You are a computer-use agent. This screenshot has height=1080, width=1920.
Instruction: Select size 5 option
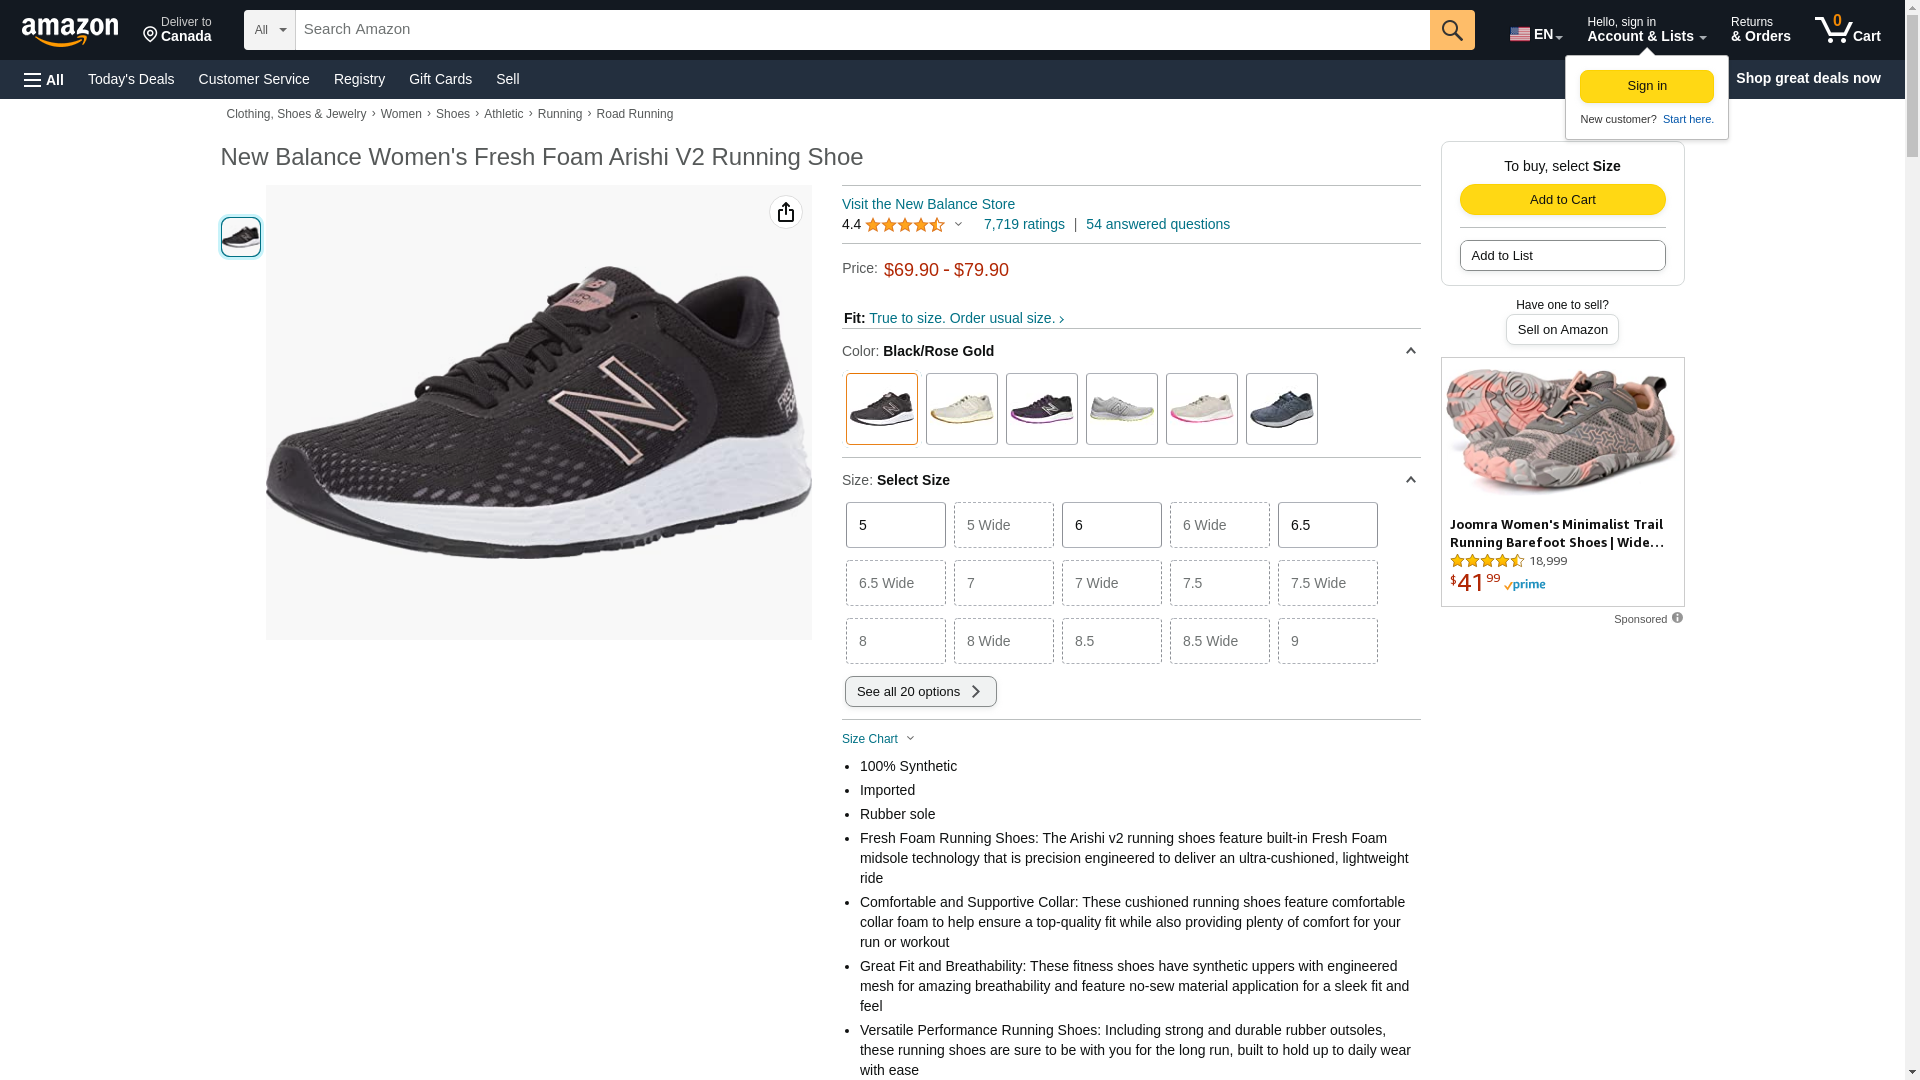tap(895, 525)
